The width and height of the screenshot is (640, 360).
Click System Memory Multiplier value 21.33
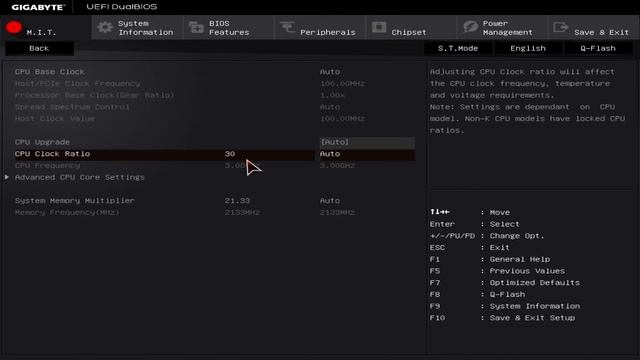coord(237,201)
